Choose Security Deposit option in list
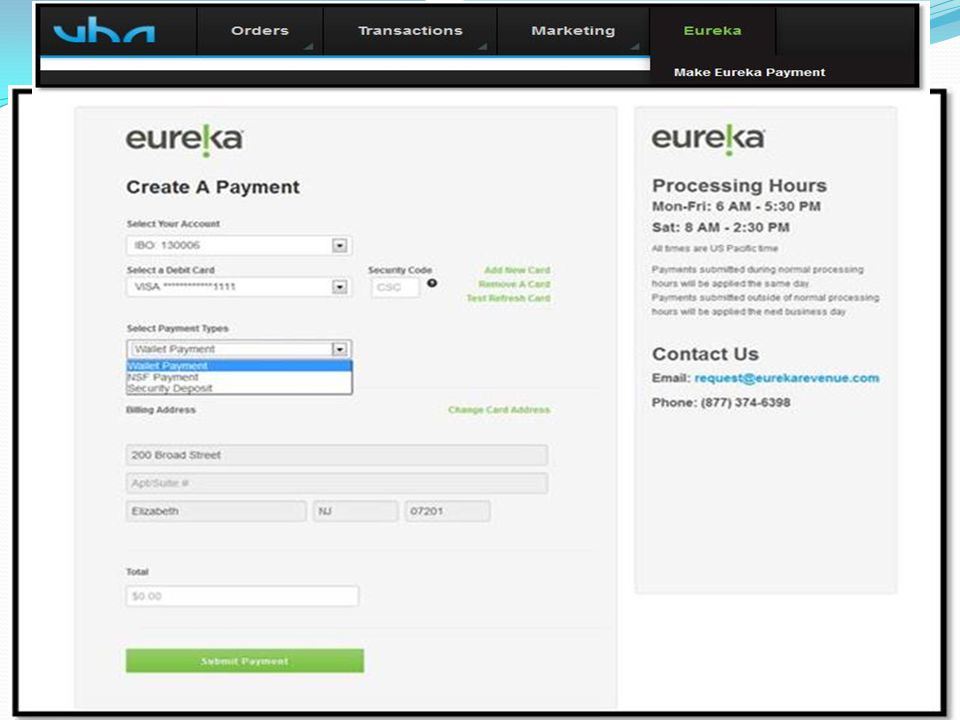The width and height of the screenshot is (960, 720). (239, 388)
